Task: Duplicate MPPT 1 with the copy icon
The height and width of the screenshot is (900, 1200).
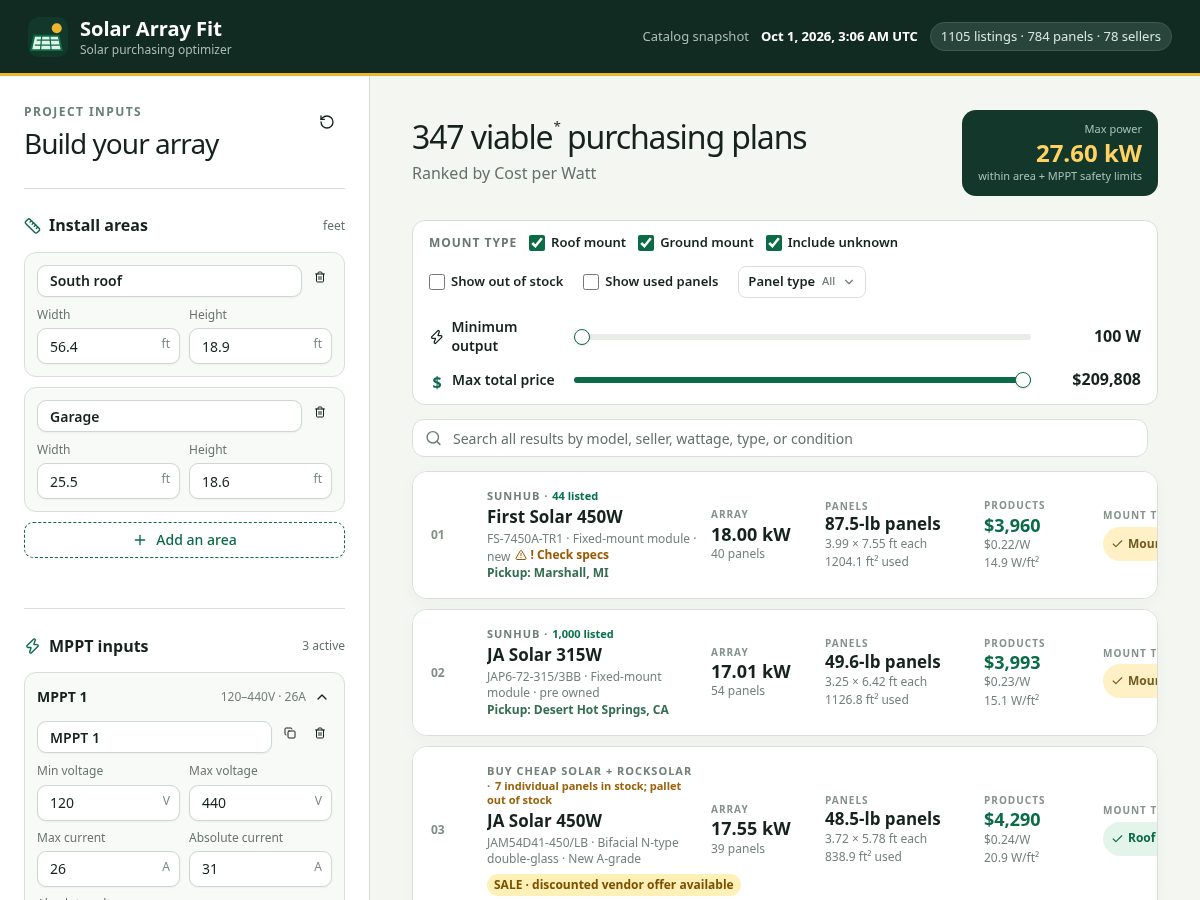Action: point(290,733)
